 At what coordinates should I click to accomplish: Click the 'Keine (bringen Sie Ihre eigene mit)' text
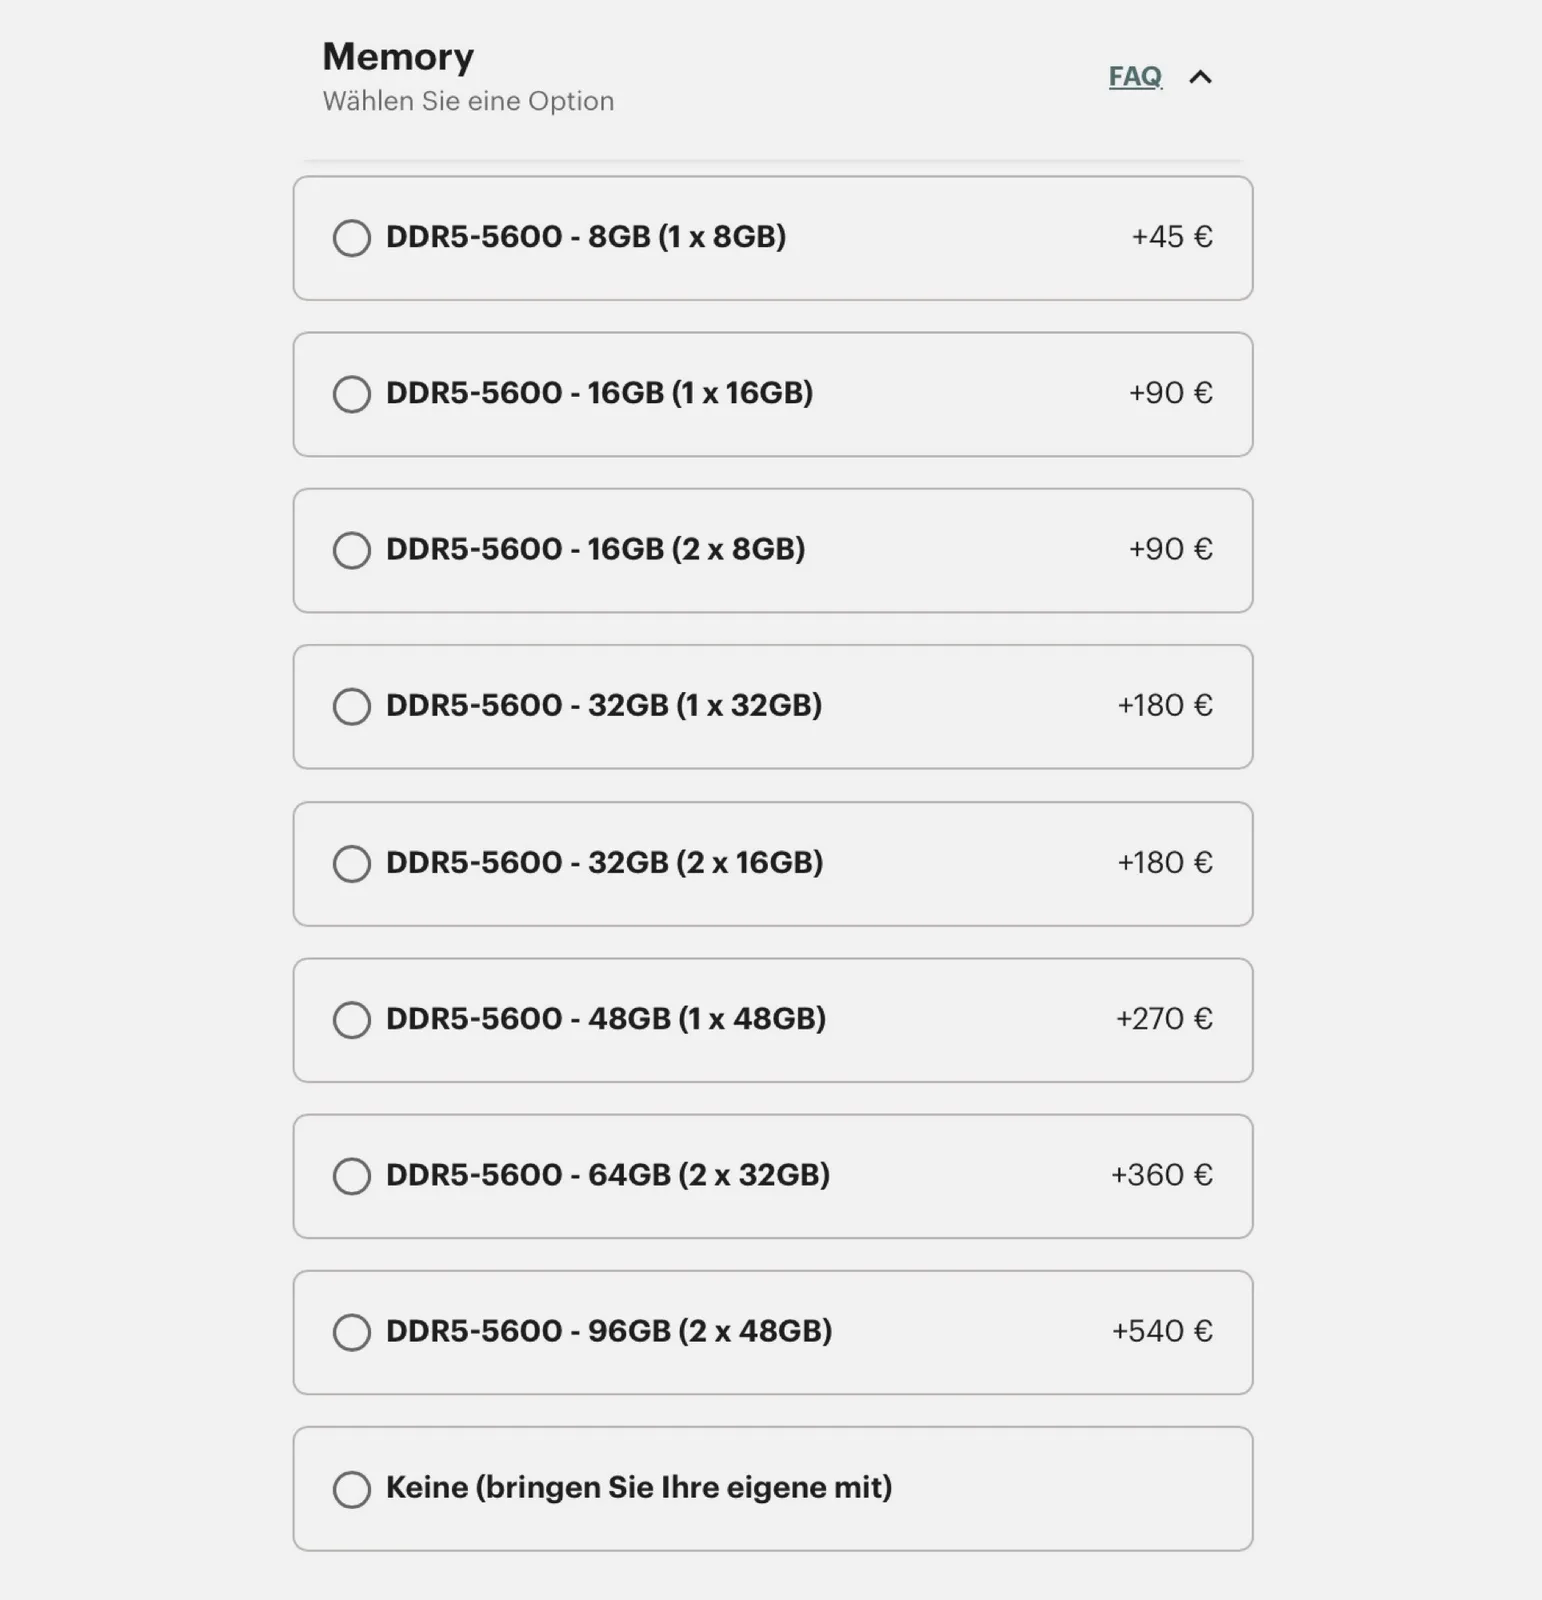[x=639, y=1487]
